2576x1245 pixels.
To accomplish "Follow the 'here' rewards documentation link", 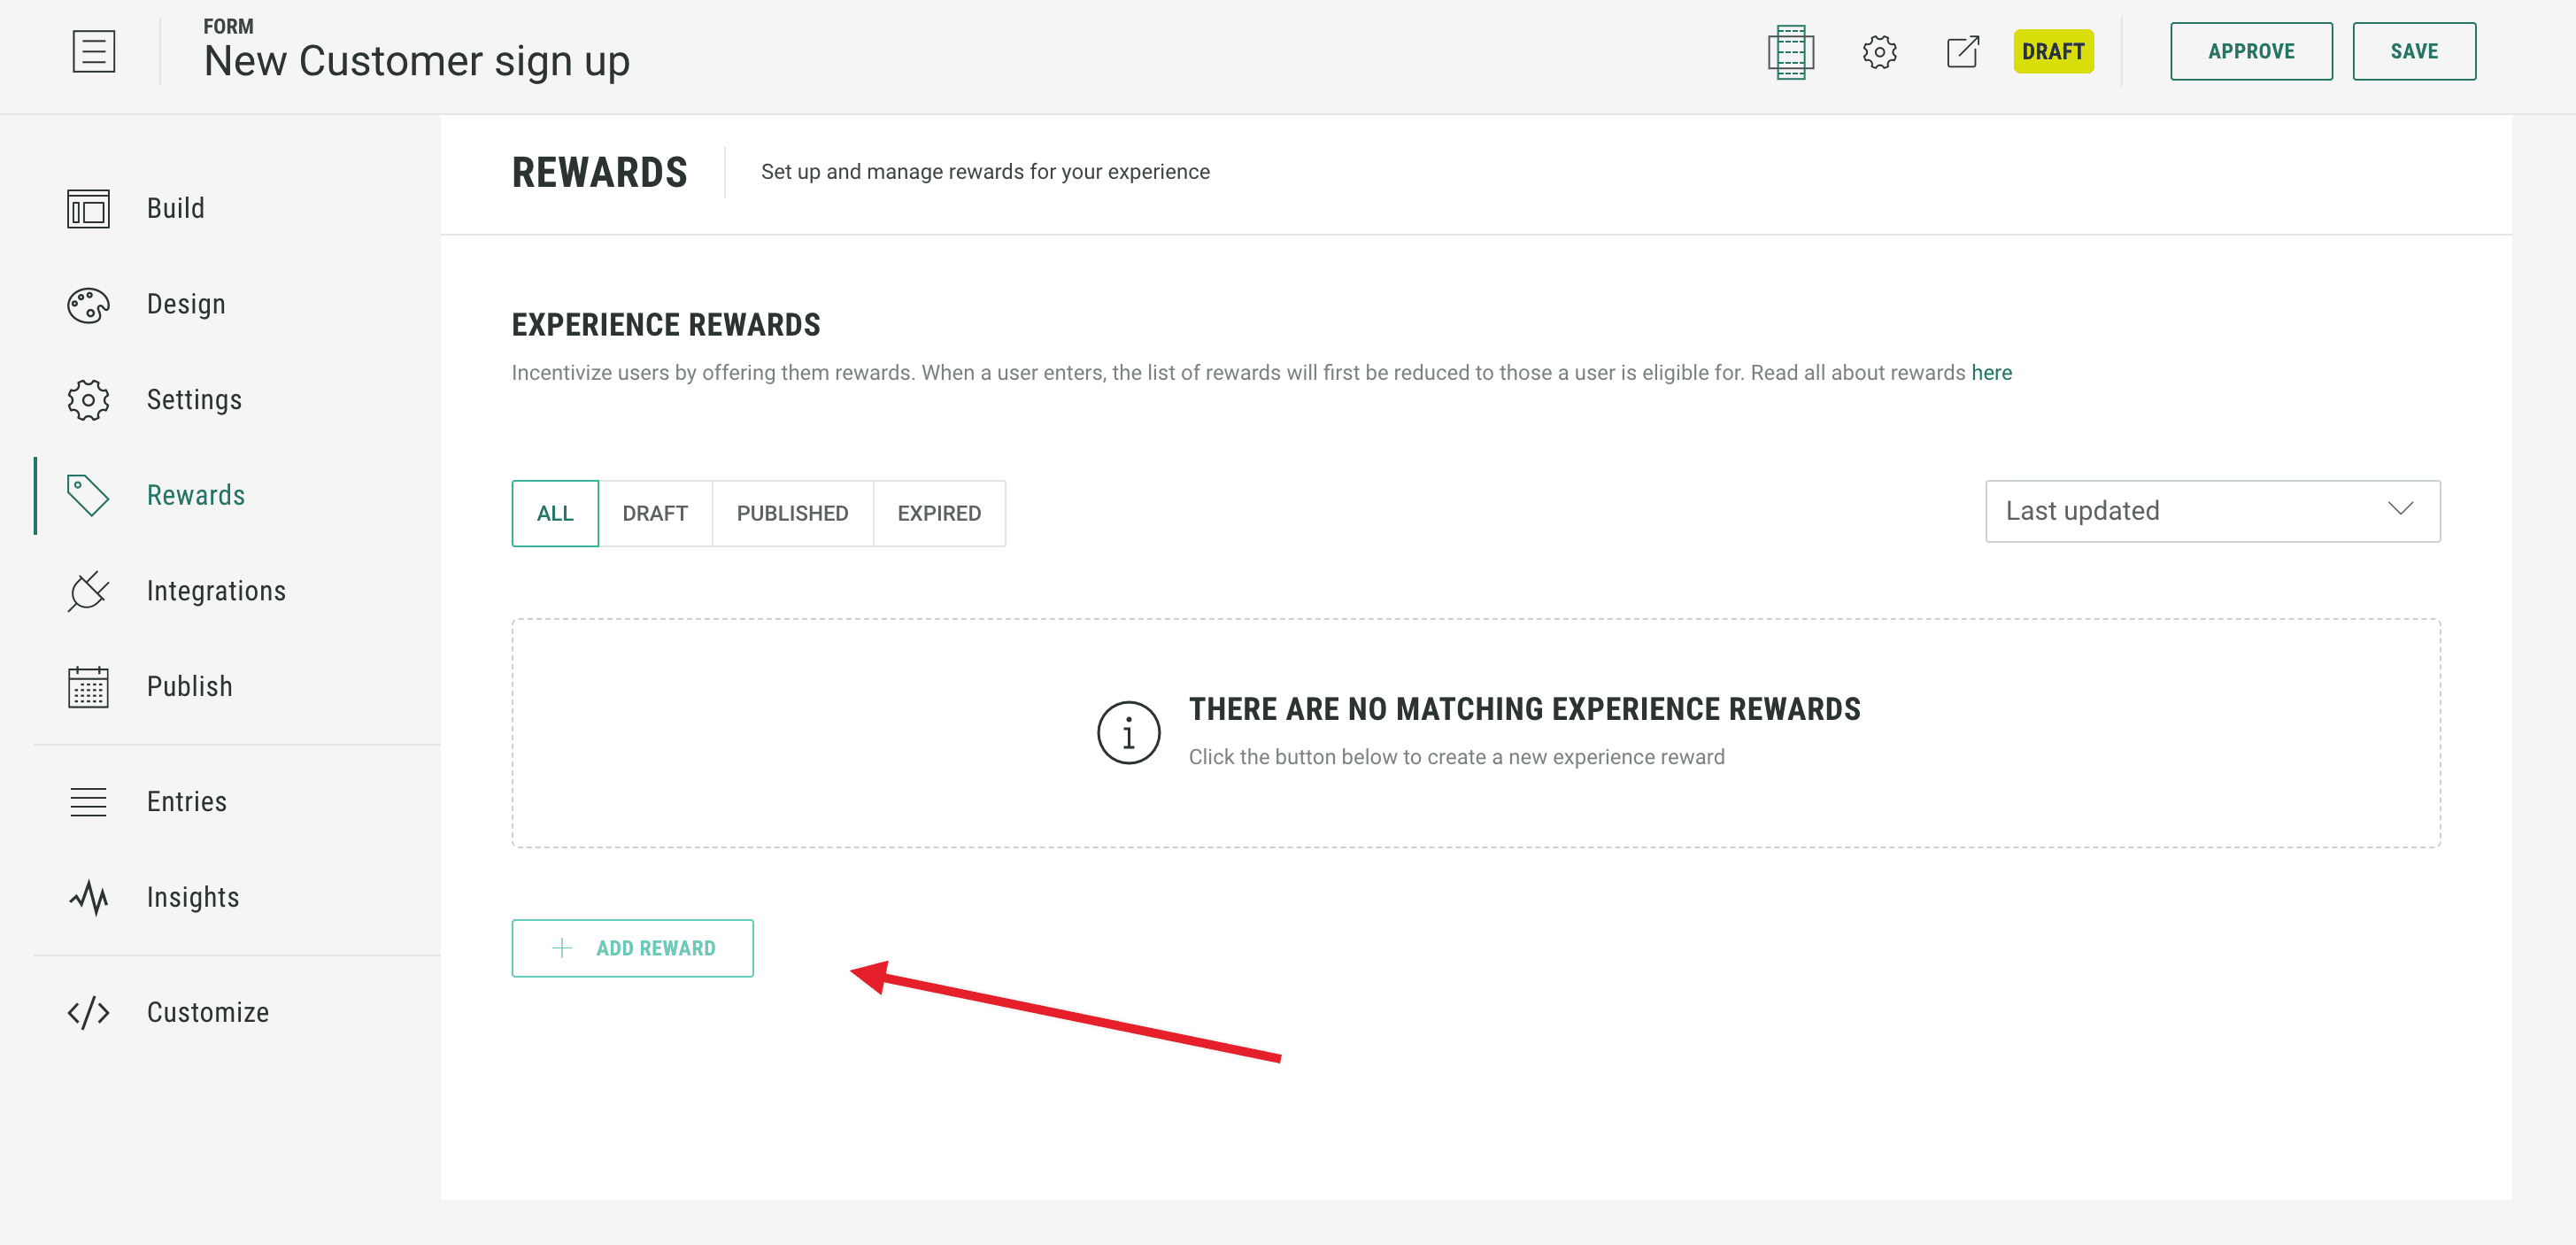I will pyautogui.click(x=1990, y=373).
